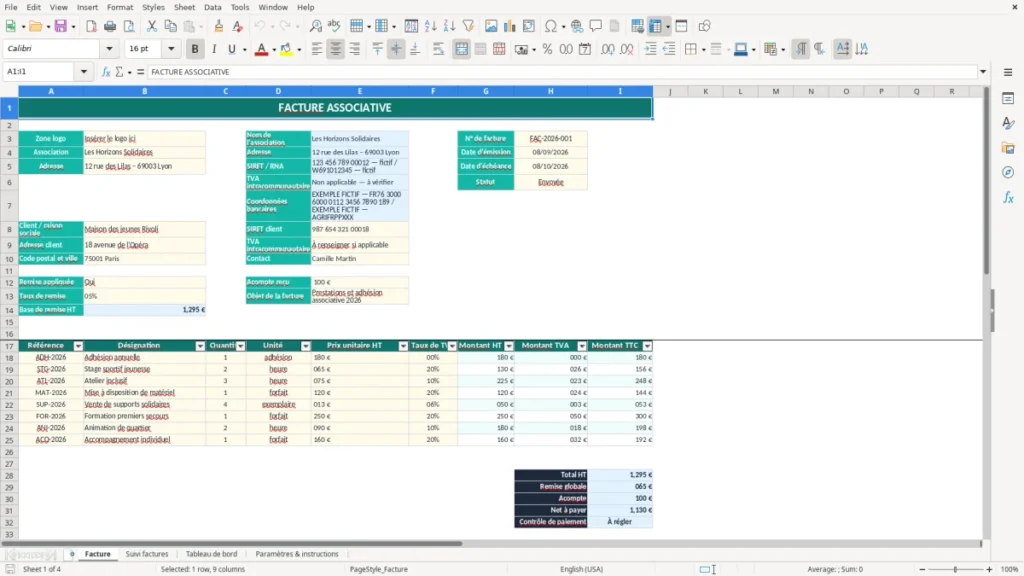This screenshot has height=576, width=1024.
Task: Open Borders dropdown arrow
Action: [x=703, y=49]
